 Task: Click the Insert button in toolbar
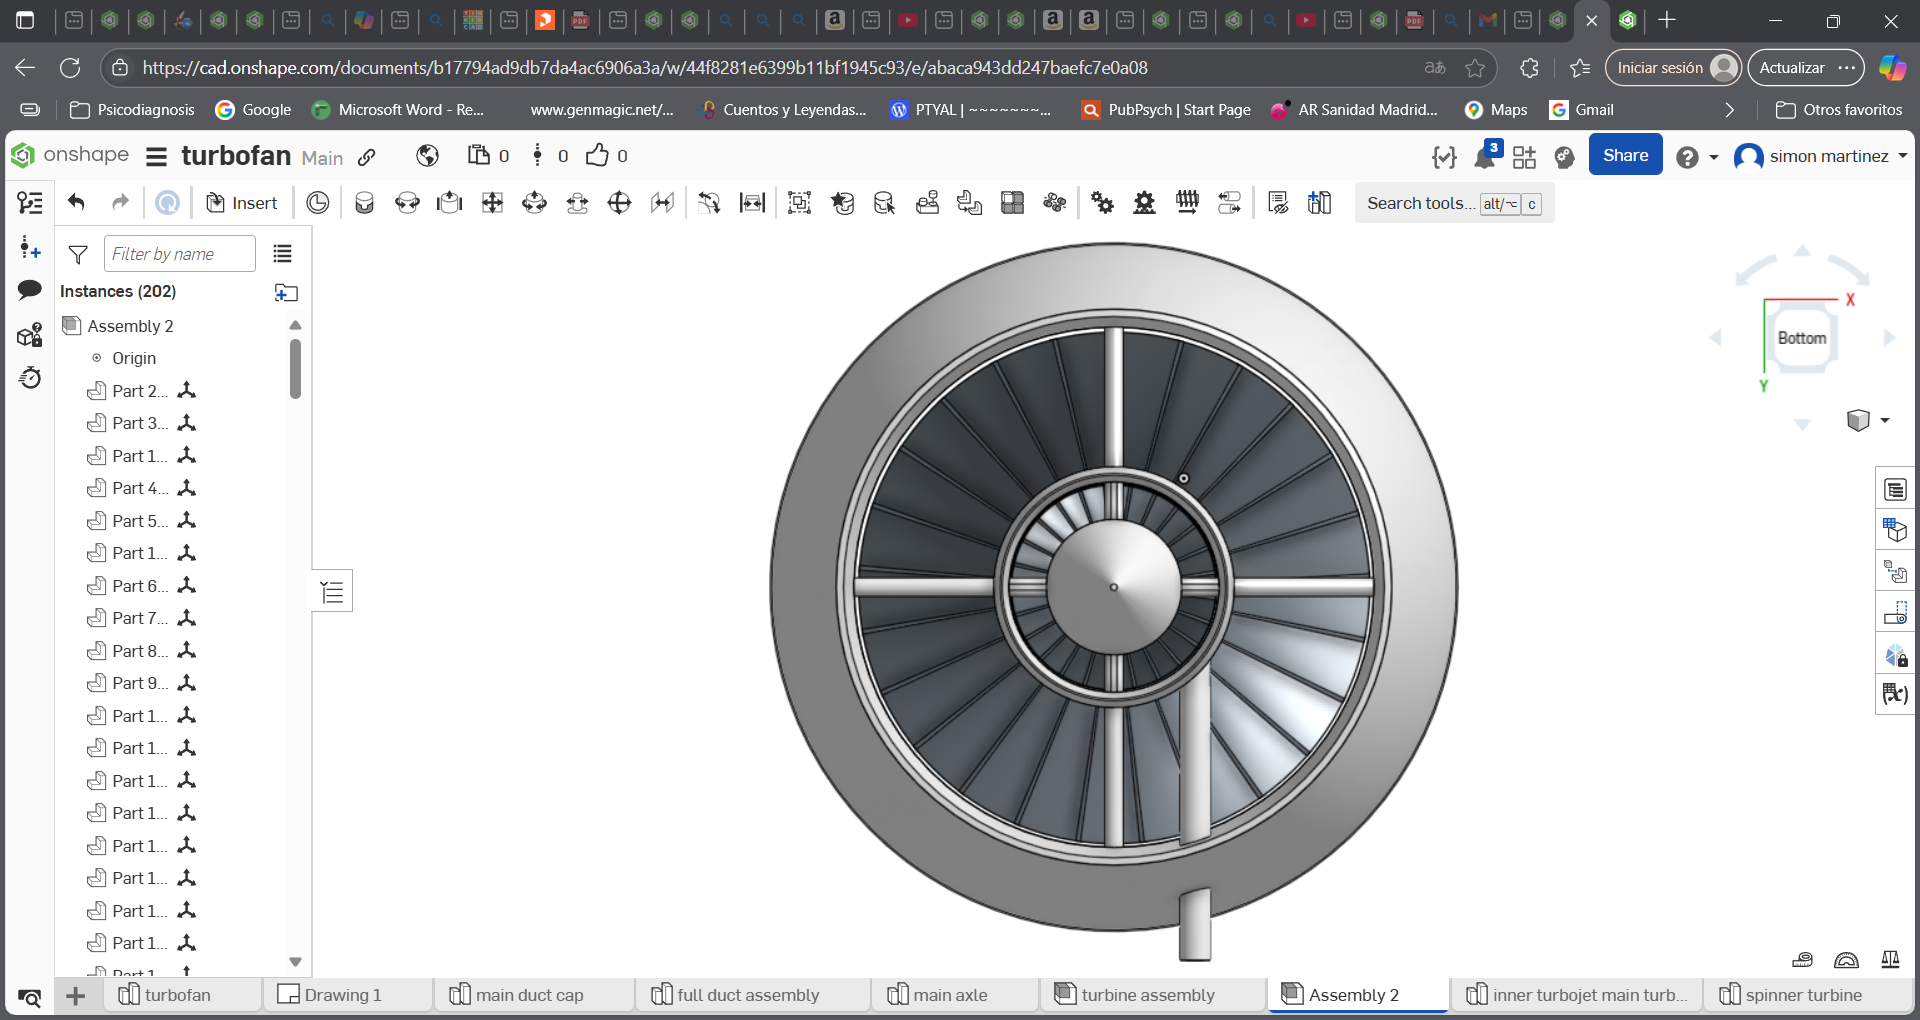coord(241,203)
